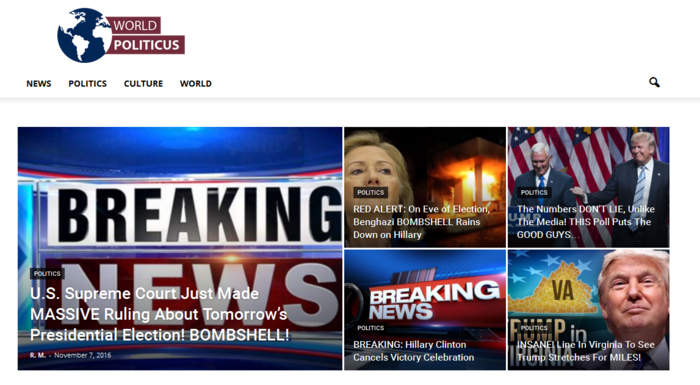Click the POLITICS tag on poll numbers story
The width and height of the screenshot is (700, 385).
click(534, 192)
